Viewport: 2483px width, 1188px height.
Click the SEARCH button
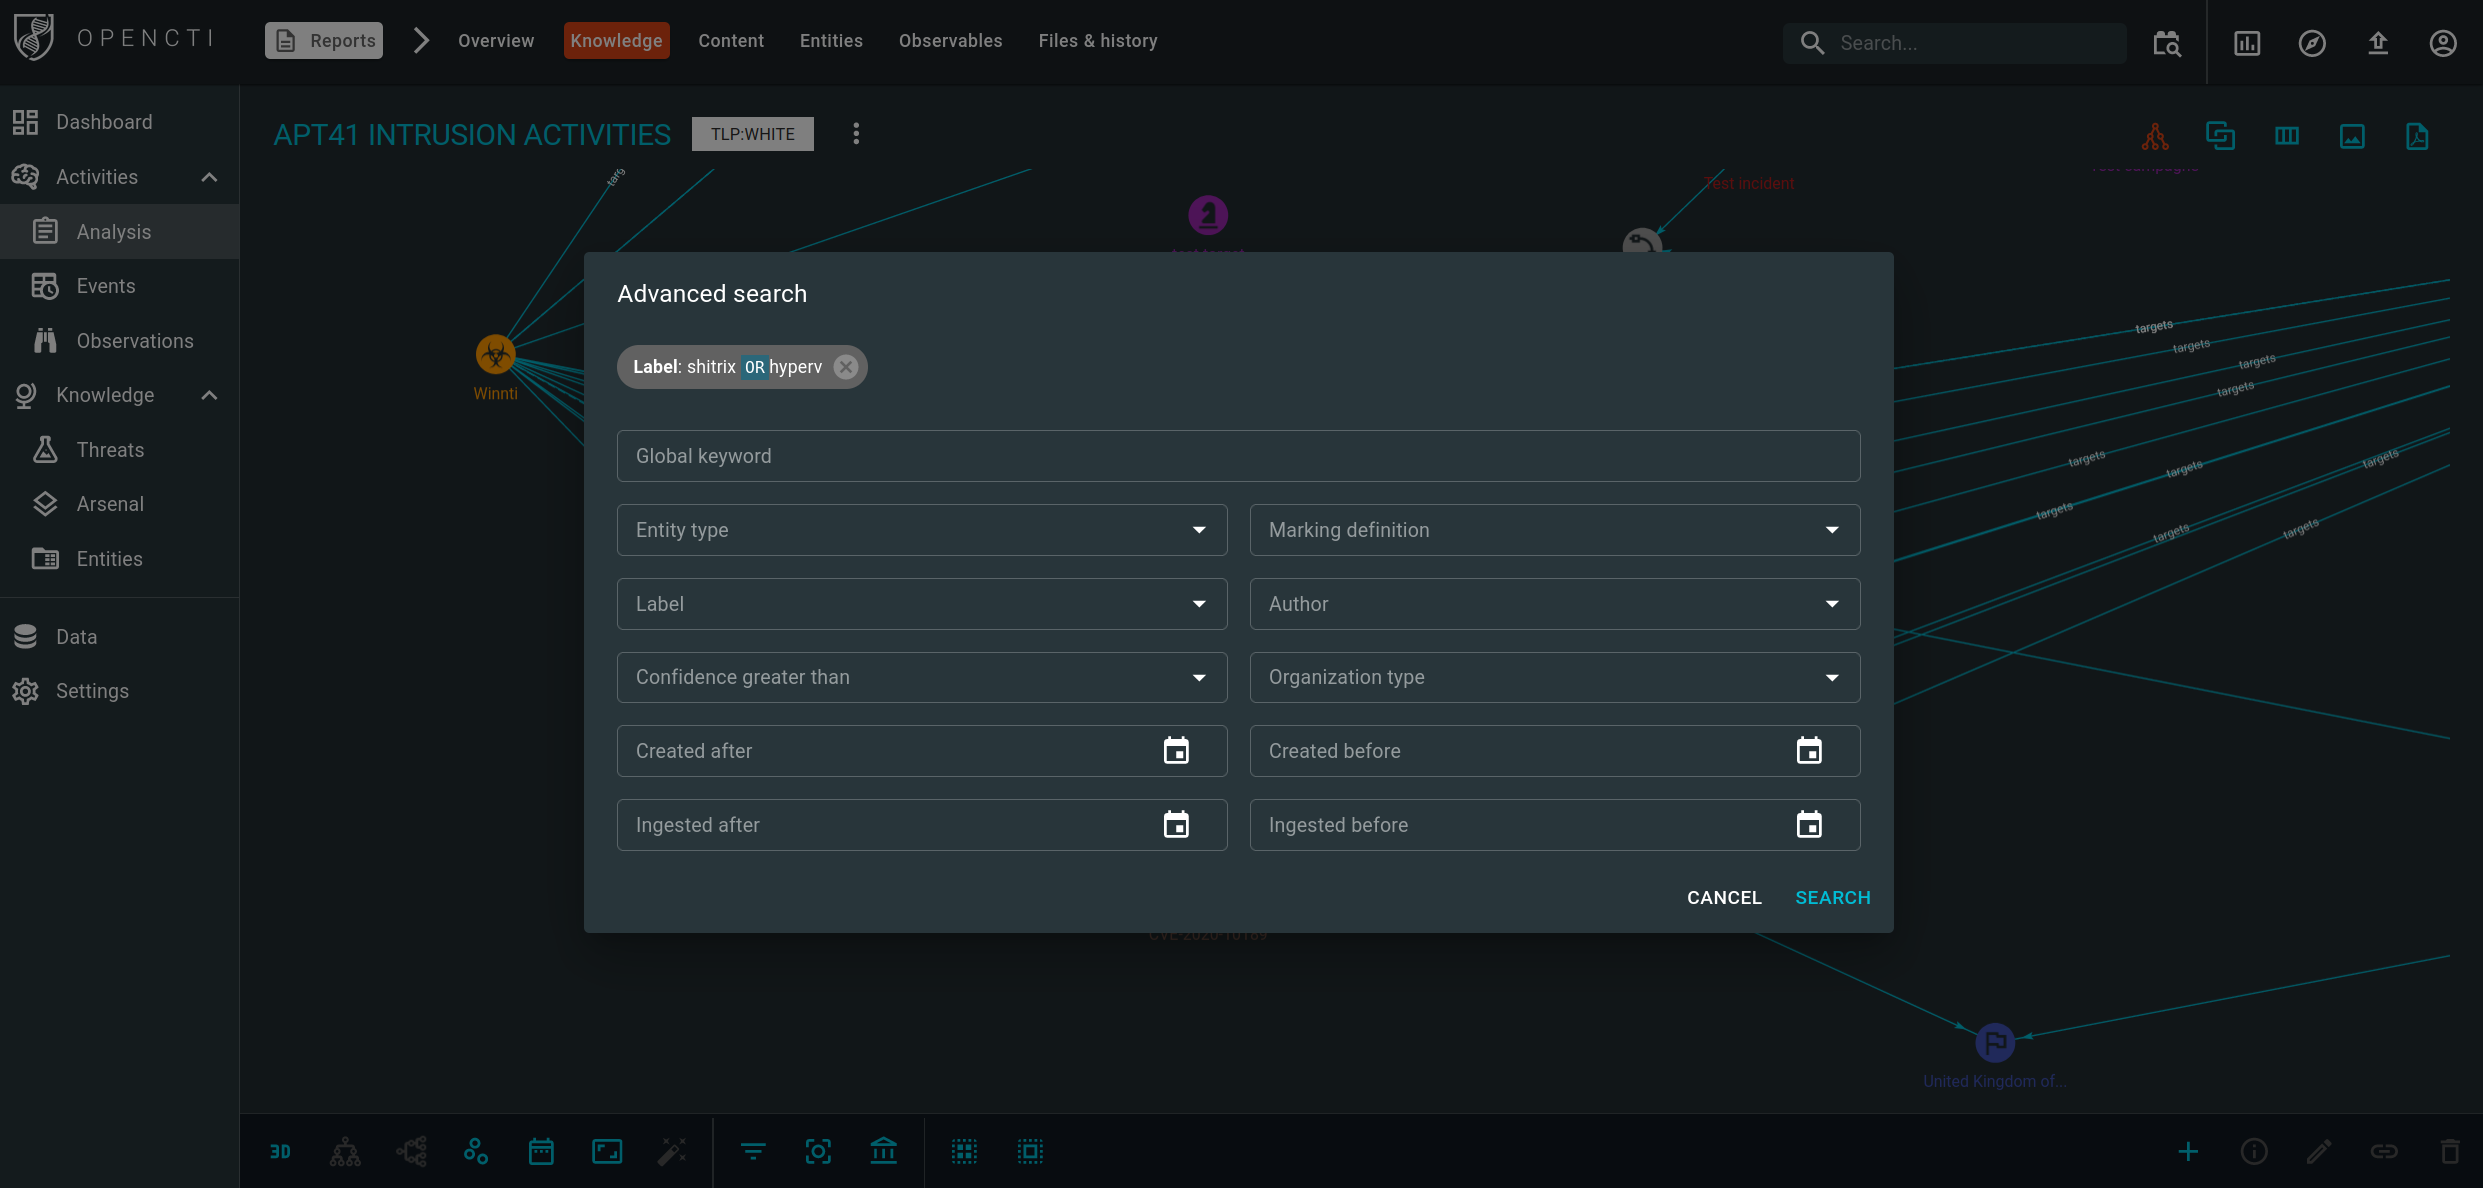point(1832,898)
